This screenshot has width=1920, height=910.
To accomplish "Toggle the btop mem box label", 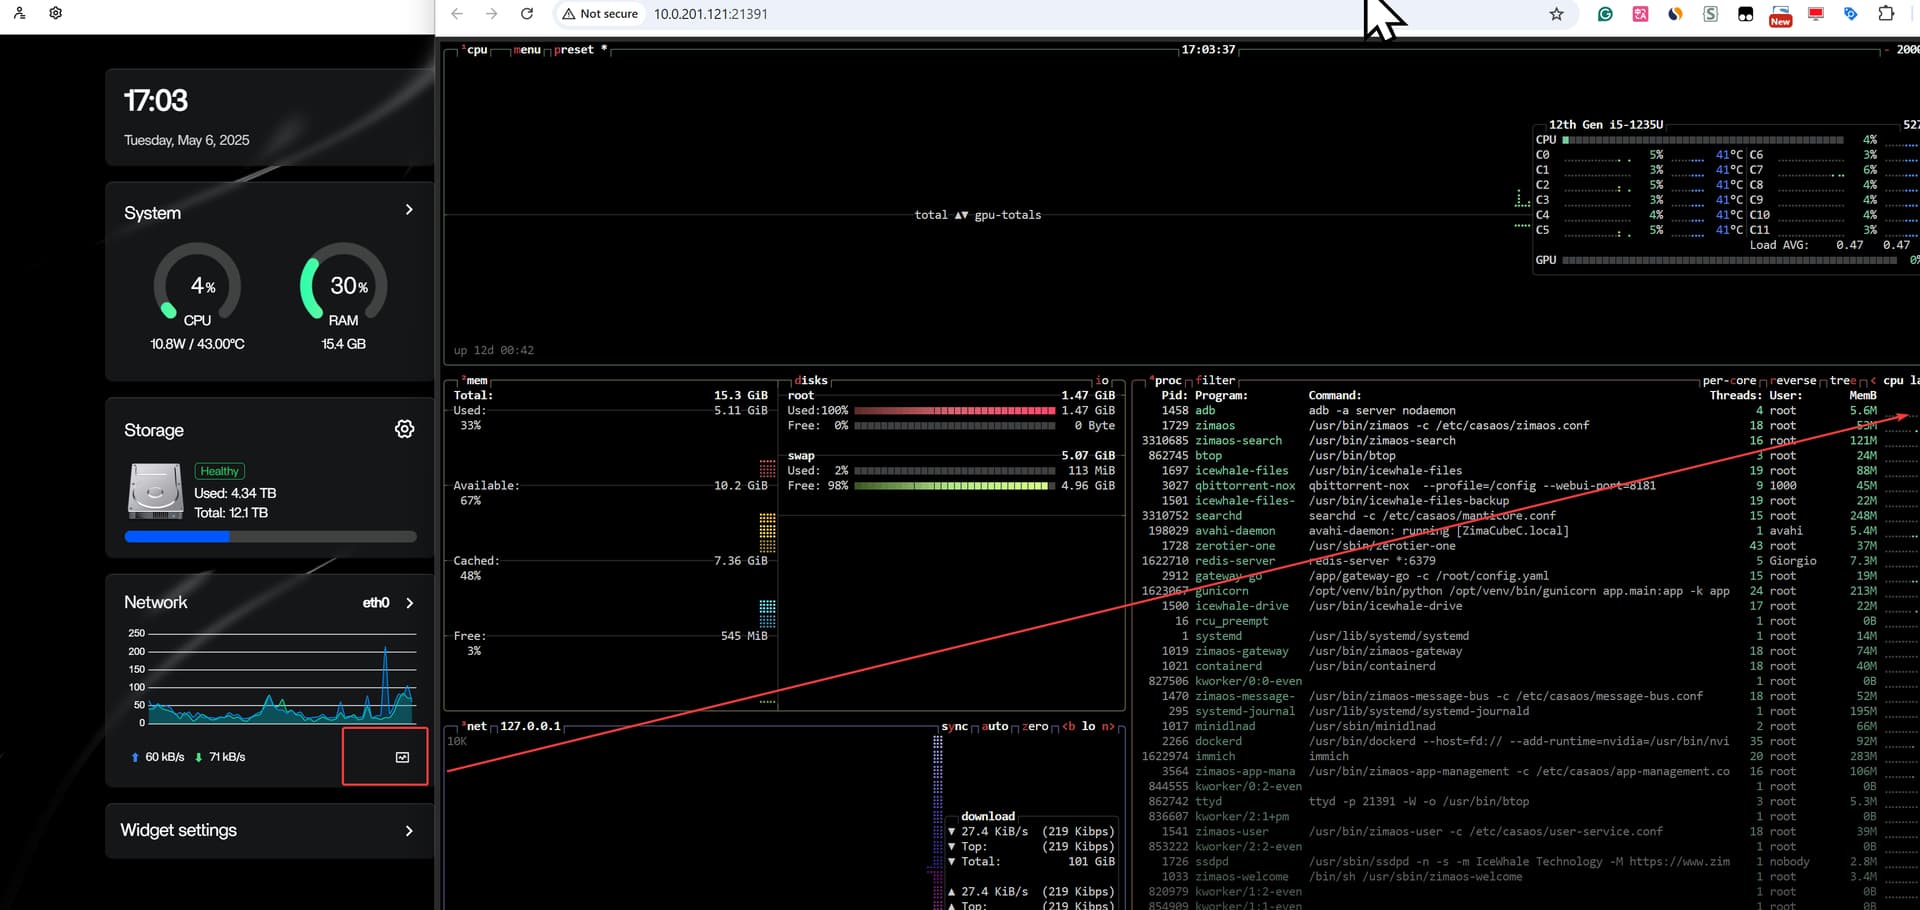I will (x=475, y=380).
